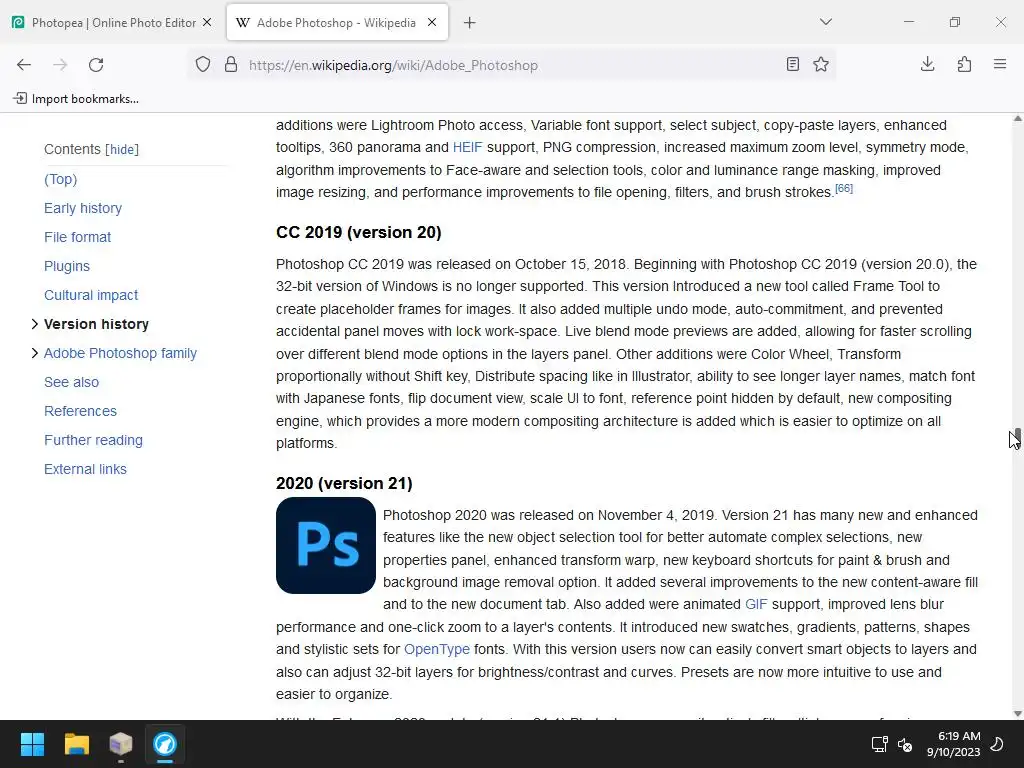Open the notifications moon icon
The height and width of the screenshot is (768, 1024).
pos(997,744)
